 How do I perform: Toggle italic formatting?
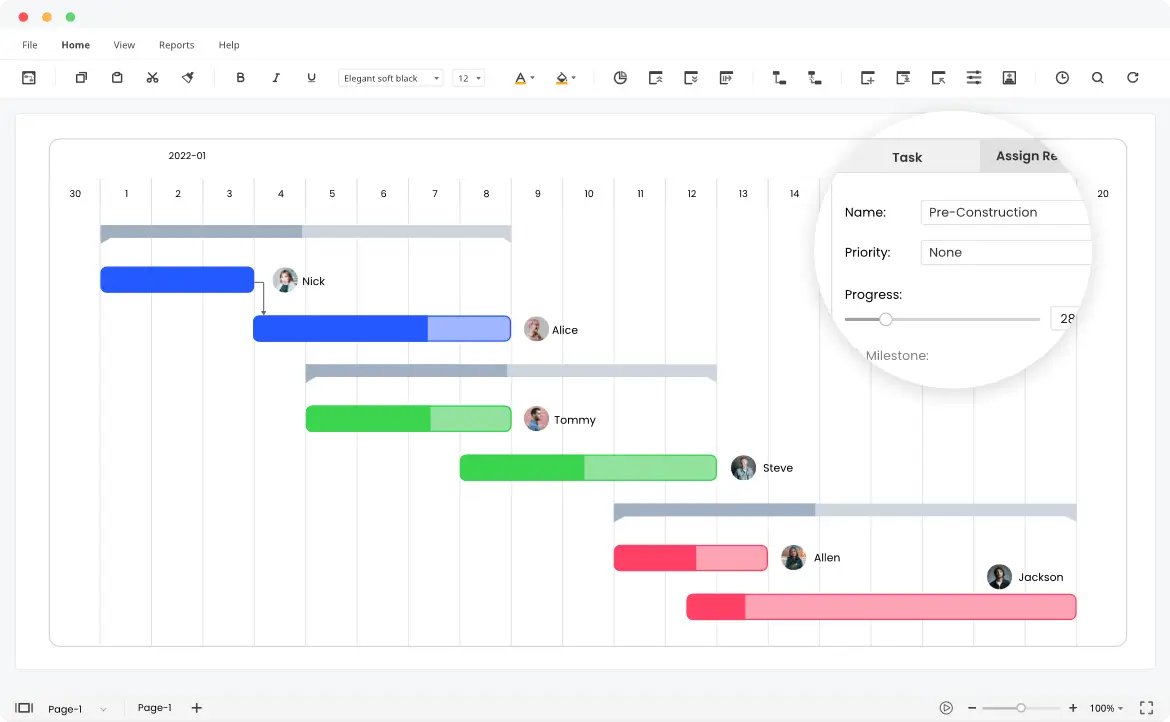coord(276,77)
